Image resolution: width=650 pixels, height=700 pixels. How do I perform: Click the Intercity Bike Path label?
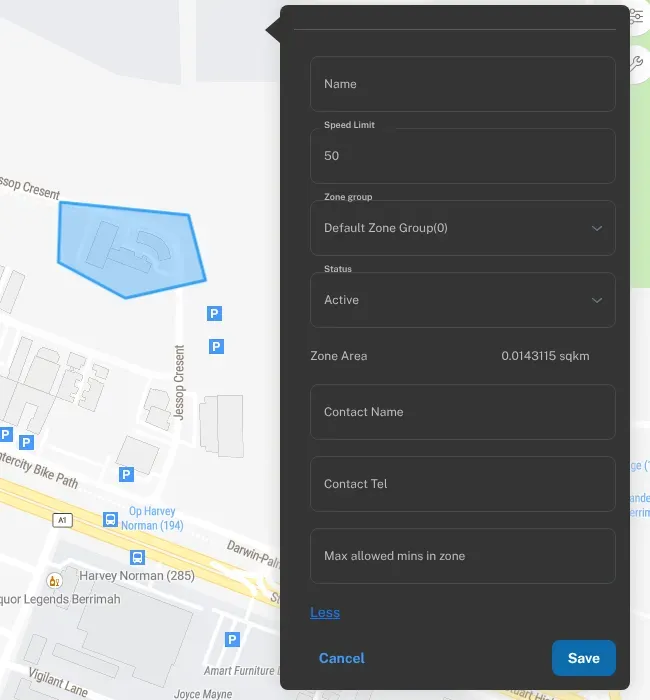(38, 470)
